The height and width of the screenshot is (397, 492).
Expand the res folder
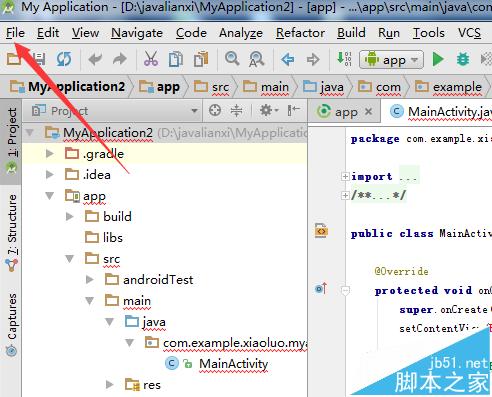109,385
